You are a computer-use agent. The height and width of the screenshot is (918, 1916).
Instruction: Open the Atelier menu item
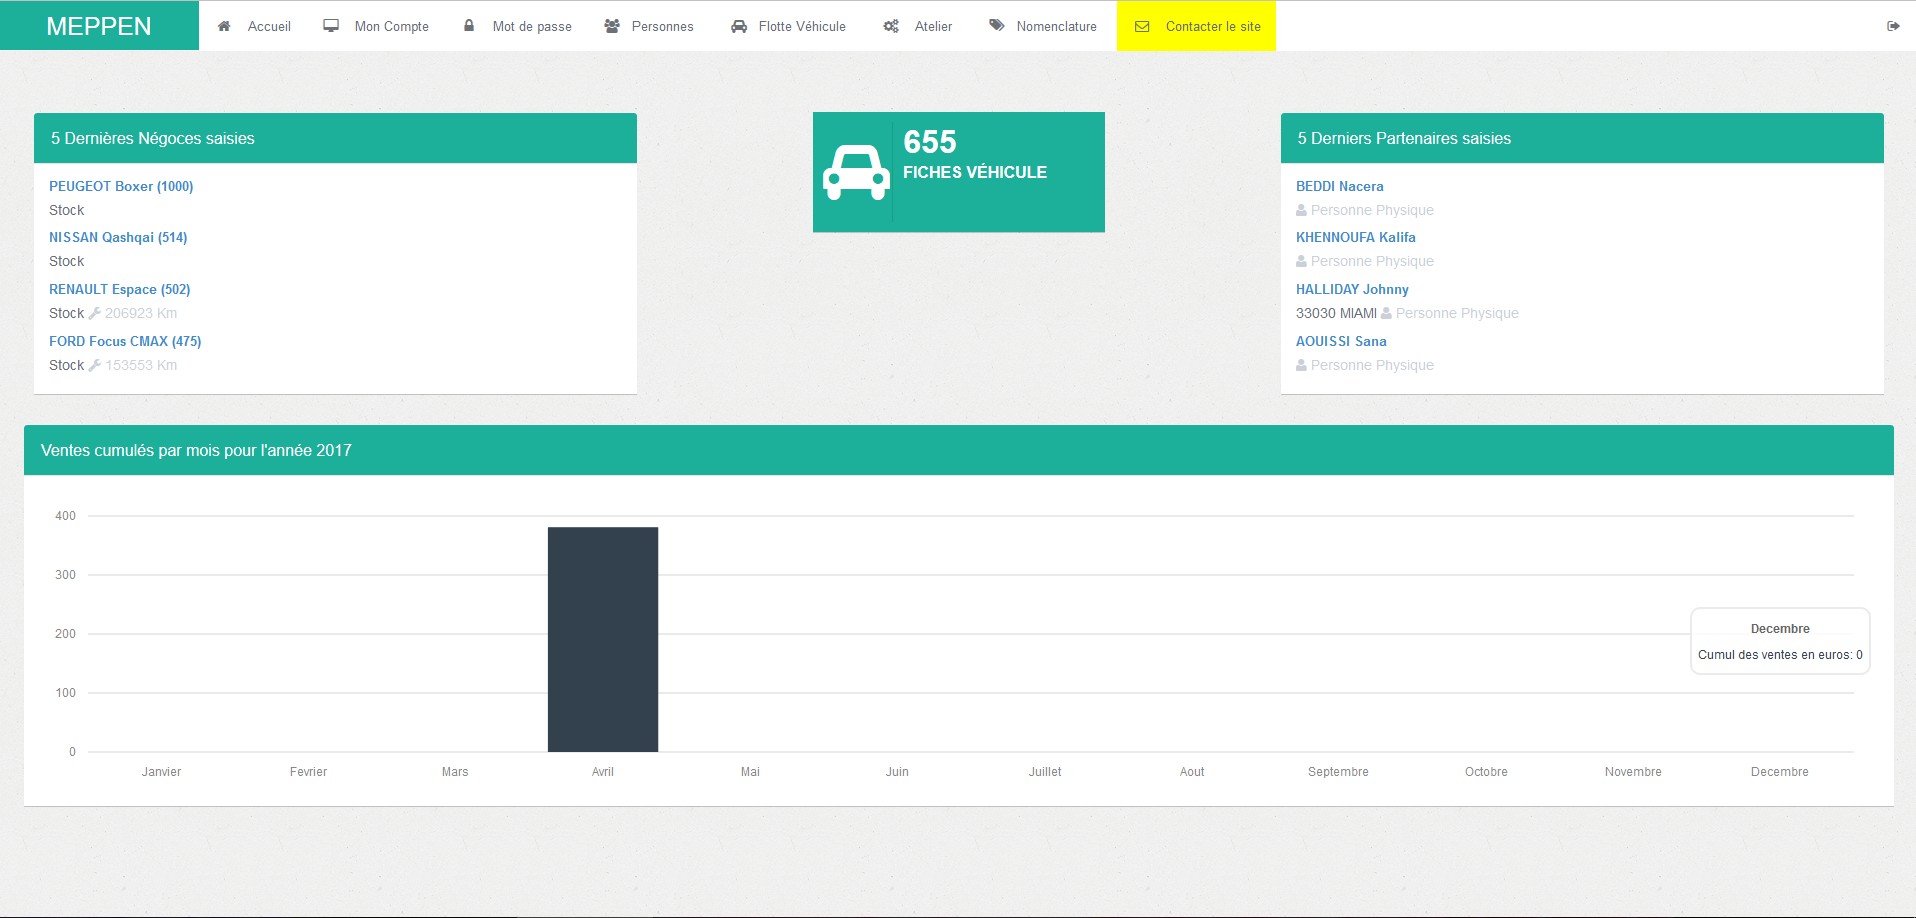(933, 26)
